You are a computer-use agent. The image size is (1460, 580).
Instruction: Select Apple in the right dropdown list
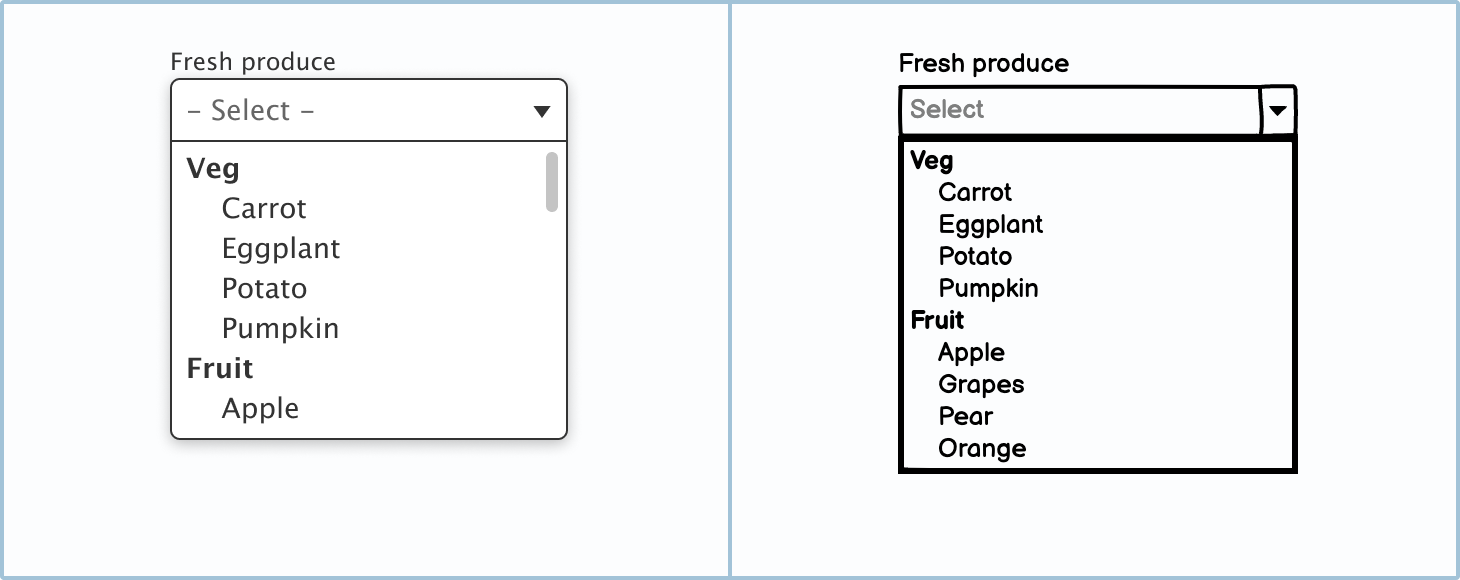click(x=970, y=352)
